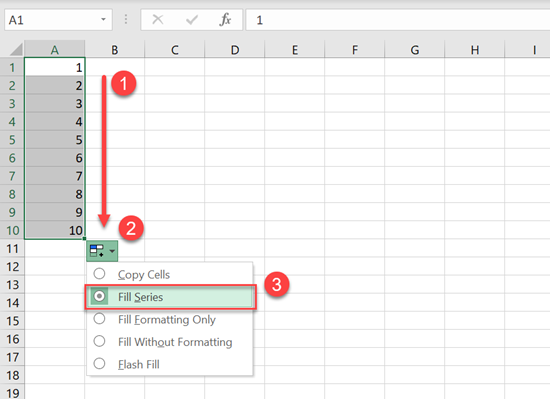The image size is (550, 399).
Task: Click the Cancel X in formula bar
Action: [x=158, y=20]
